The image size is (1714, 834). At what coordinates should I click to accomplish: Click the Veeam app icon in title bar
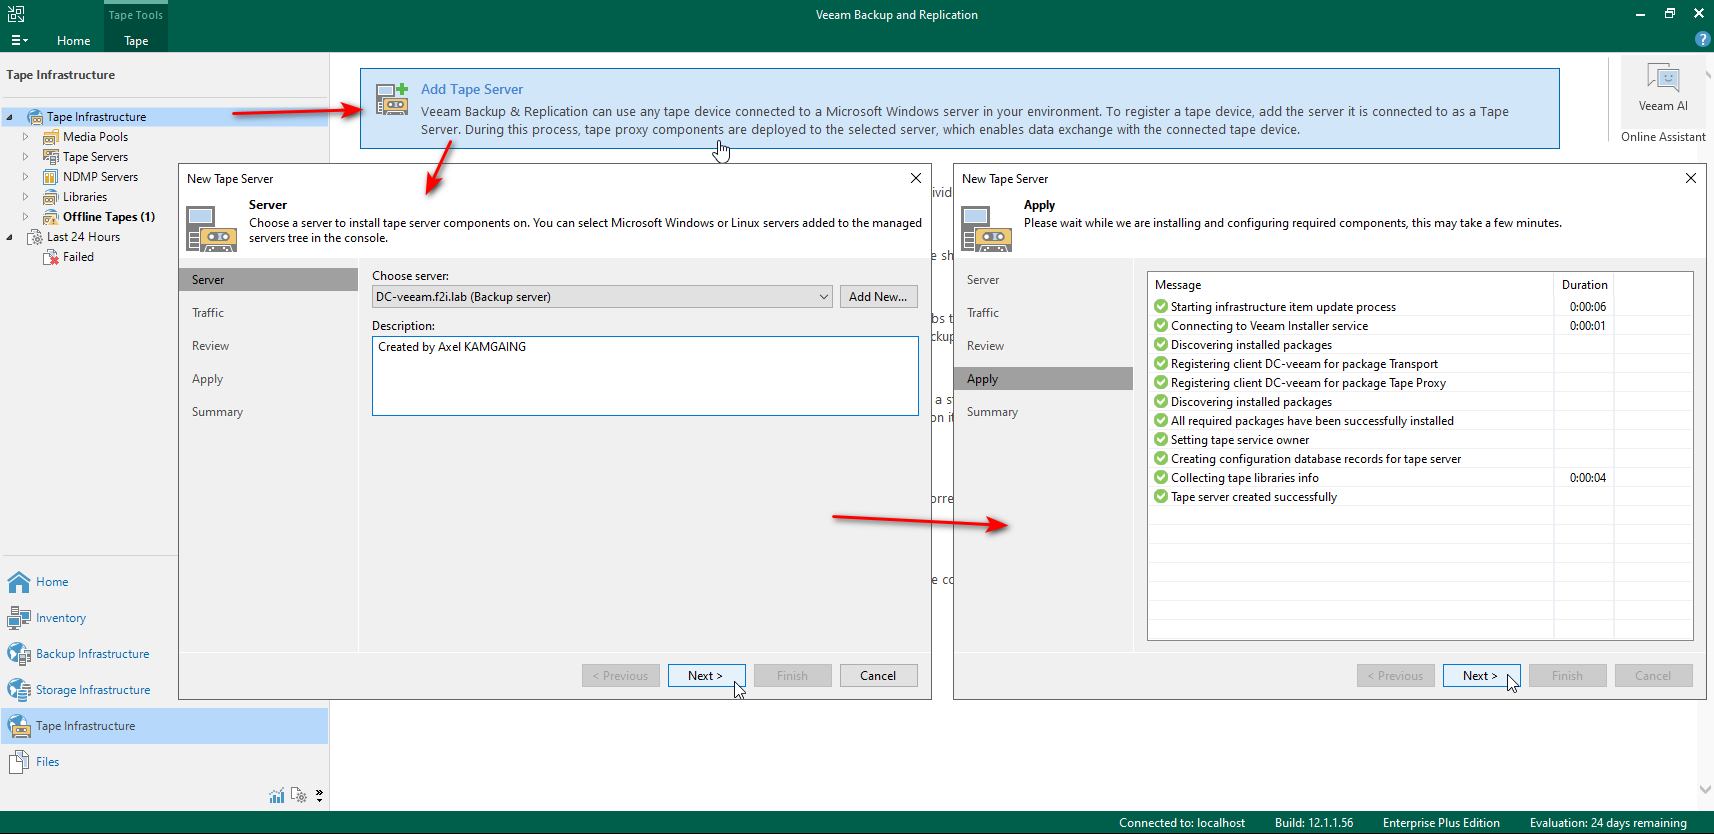(x=16, y=14)
